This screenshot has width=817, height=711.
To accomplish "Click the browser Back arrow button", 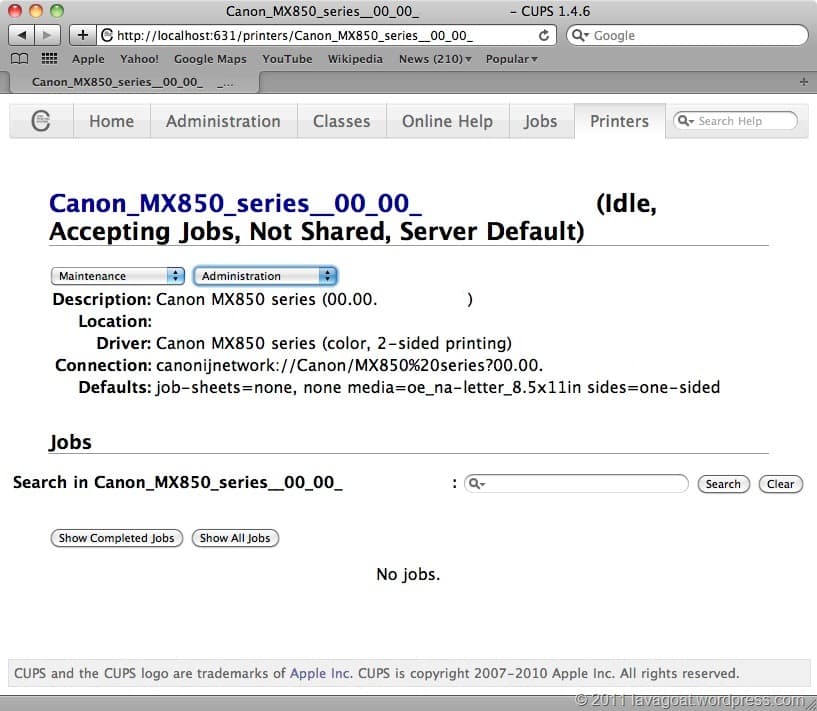I will pyautogui.click(x=22, y=35).
